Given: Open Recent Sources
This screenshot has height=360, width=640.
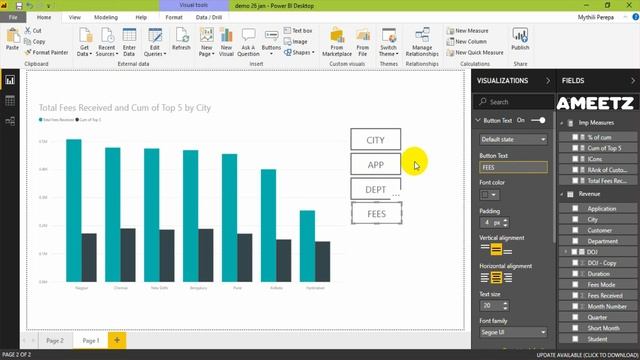Looking at the screenshot, I should tap(107, 42).
